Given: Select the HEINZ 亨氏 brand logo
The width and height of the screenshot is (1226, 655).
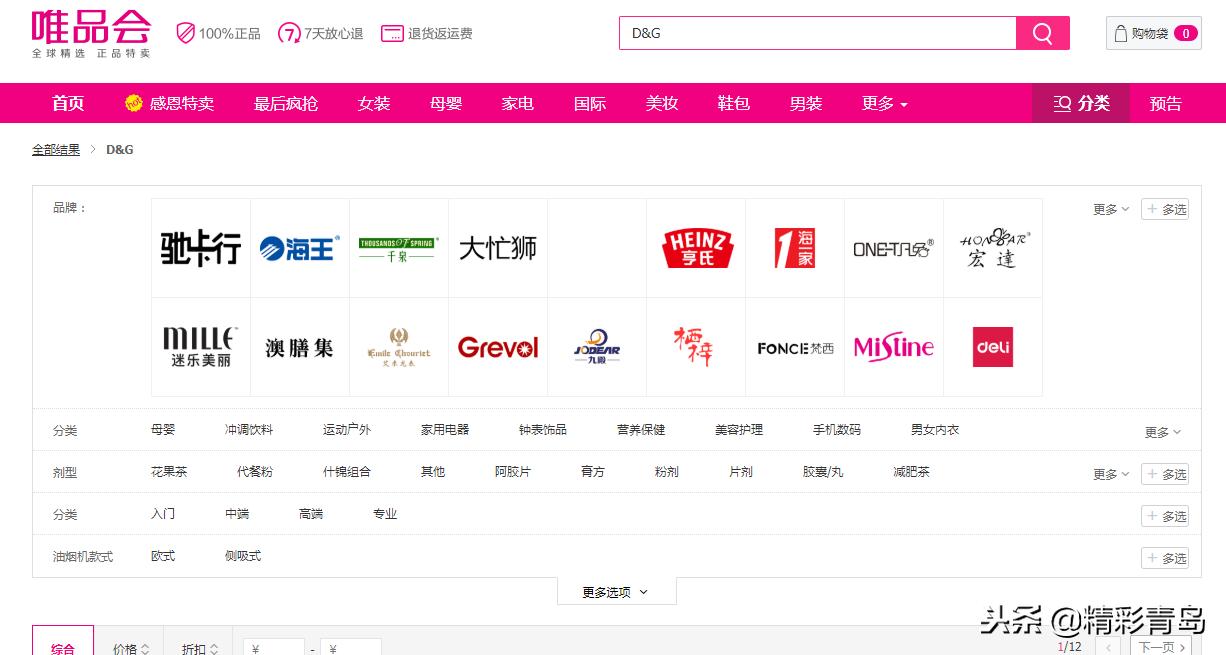Looking at the screenshot, I should tap(696, 247).
